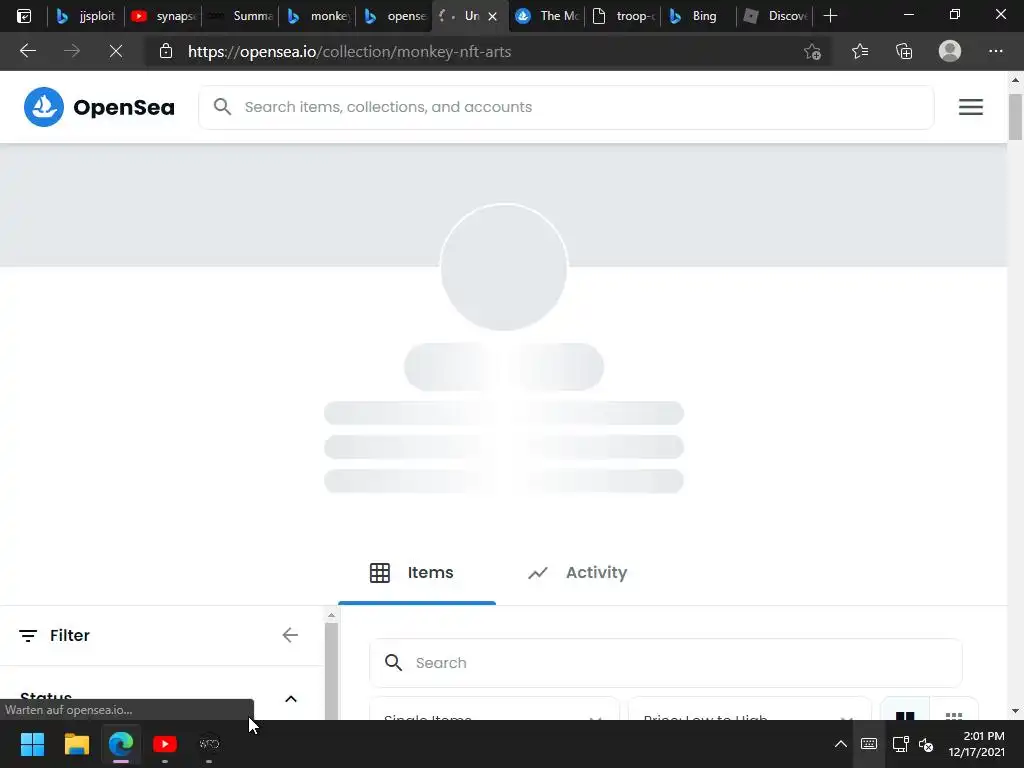Open volume muted tray icon
Image resolution: width=1024 pixels, height=768 pixels.
pyautogui.click(x=926, y=744)
